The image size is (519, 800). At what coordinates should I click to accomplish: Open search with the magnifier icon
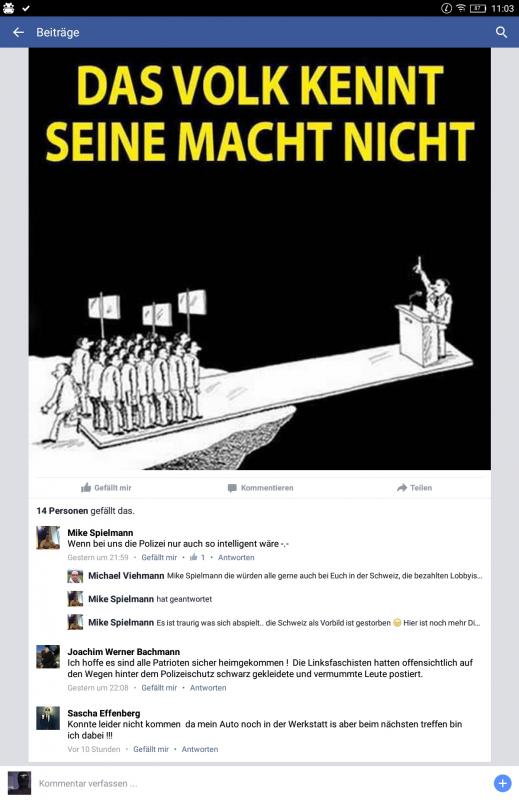tap(501, 32)
